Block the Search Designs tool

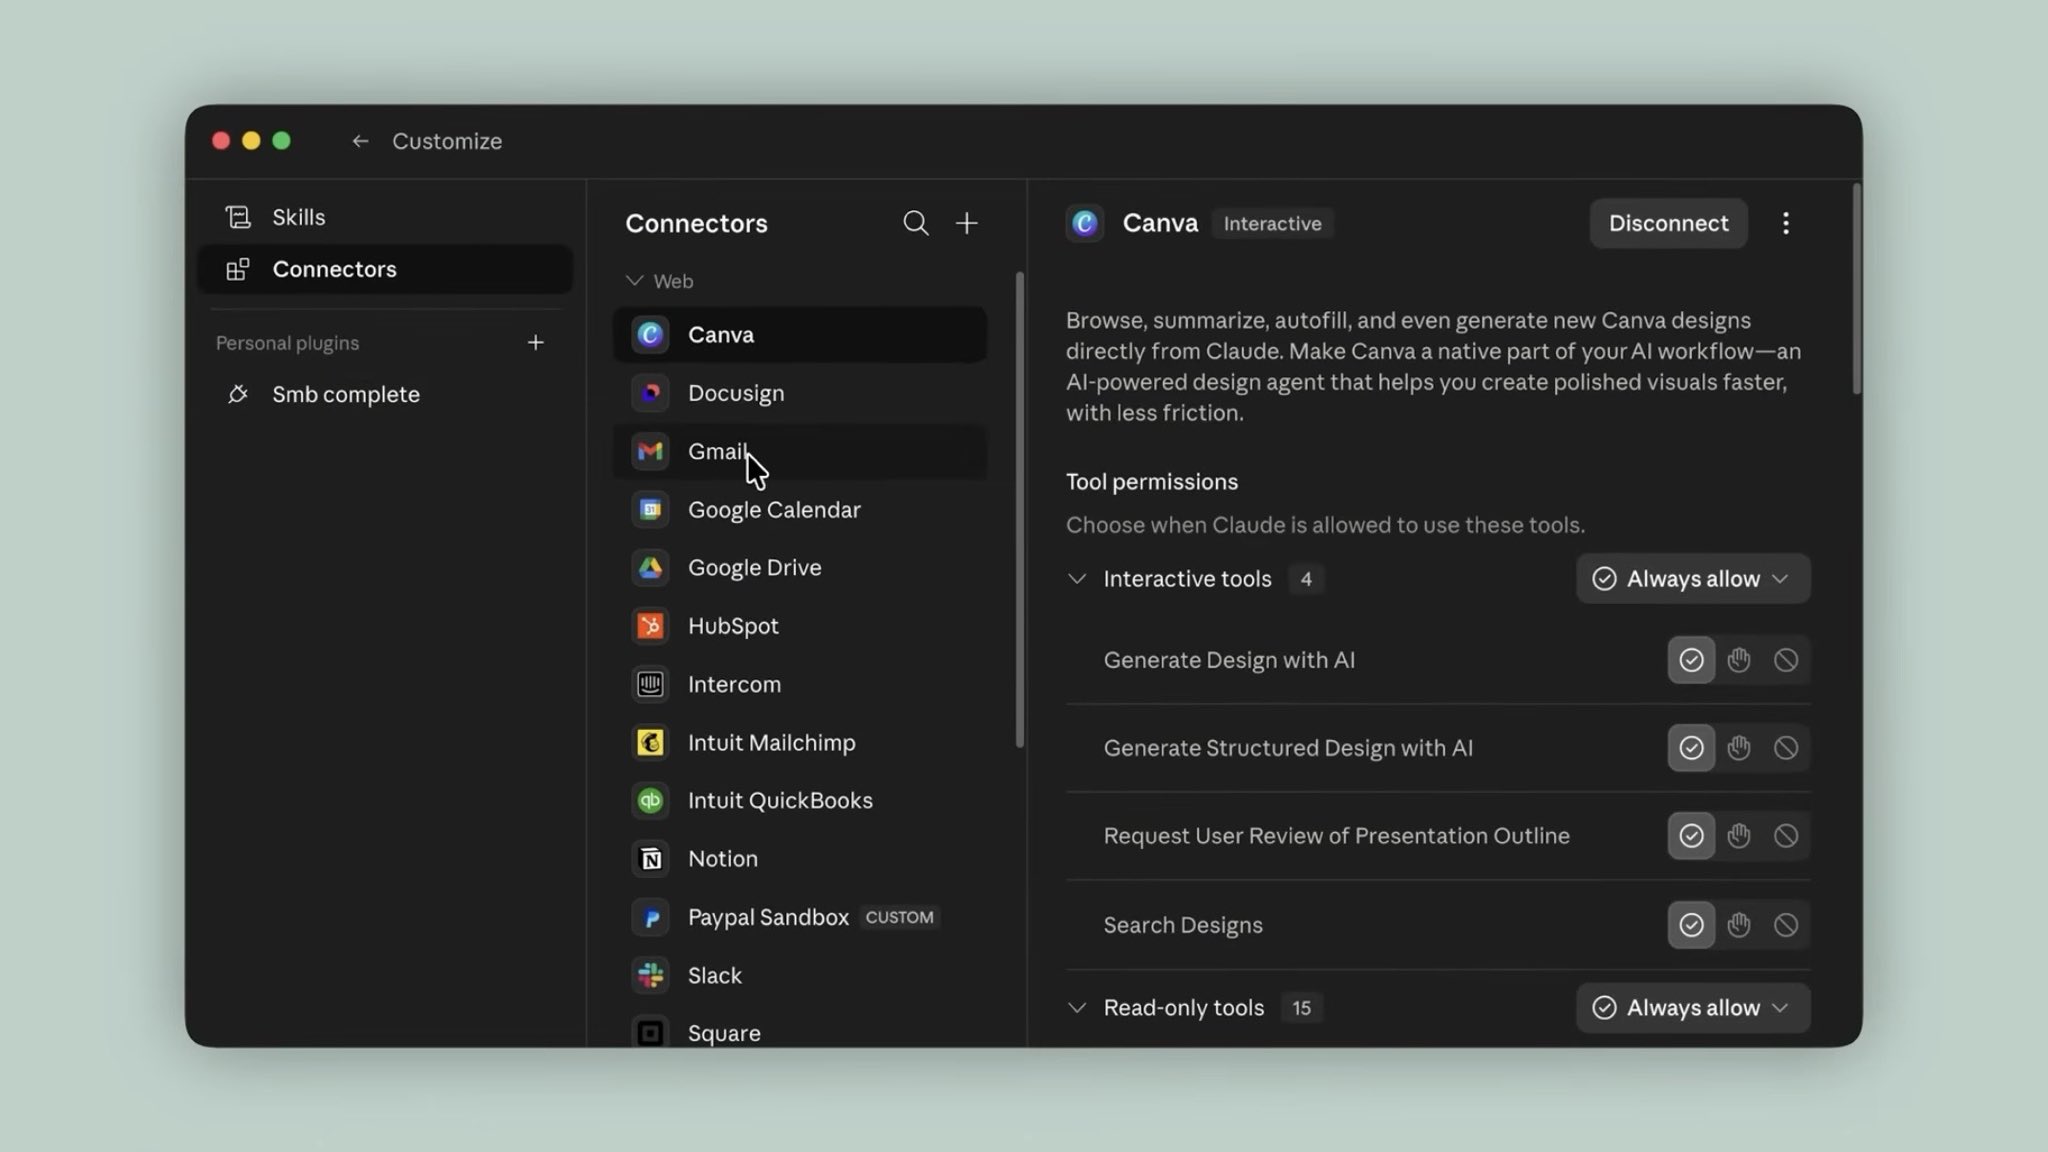coord(1786,925)
